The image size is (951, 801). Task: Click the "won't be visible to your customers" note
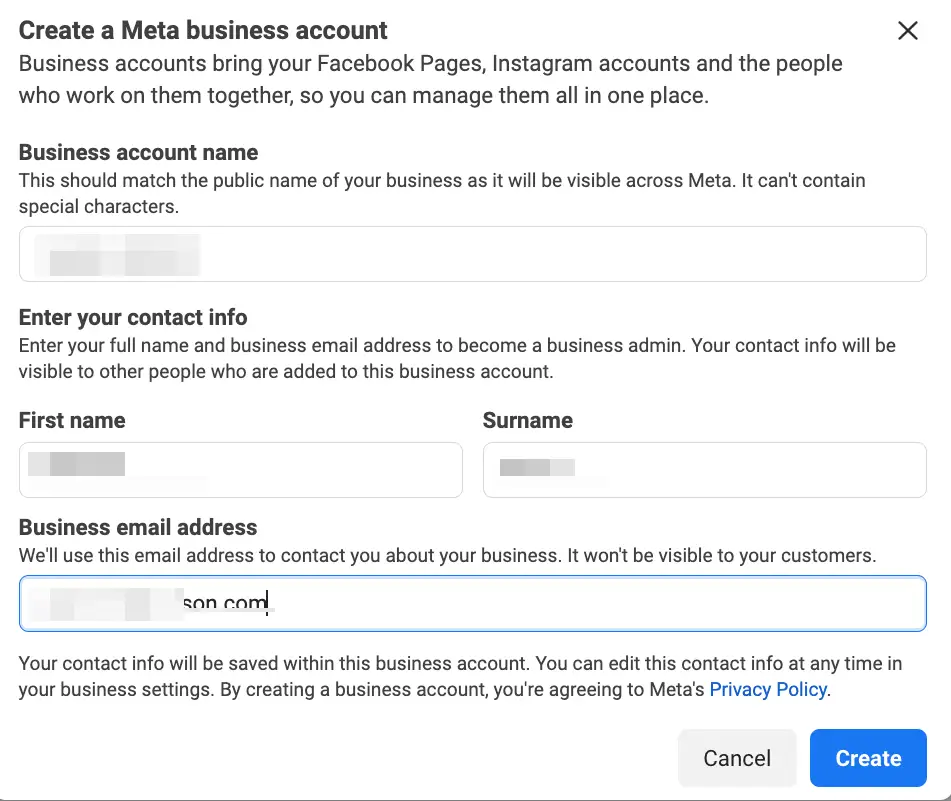click(720, 555)
